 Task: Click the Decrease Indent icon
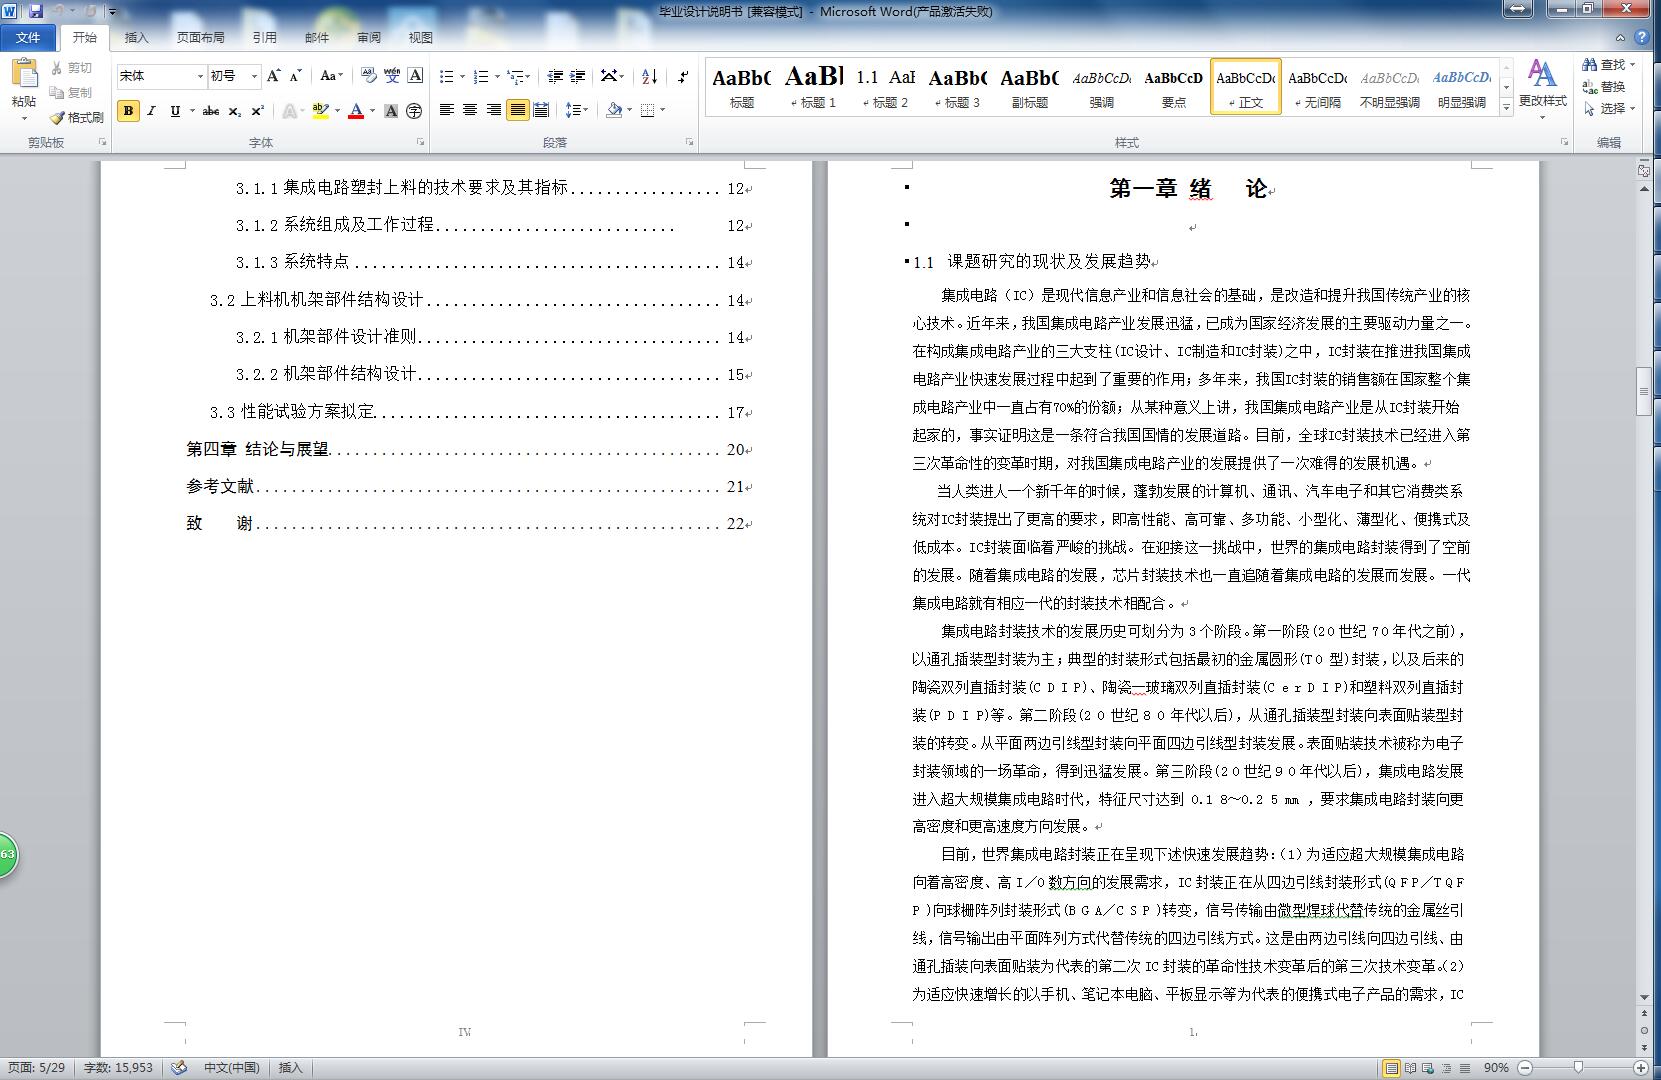coord(555,76)
